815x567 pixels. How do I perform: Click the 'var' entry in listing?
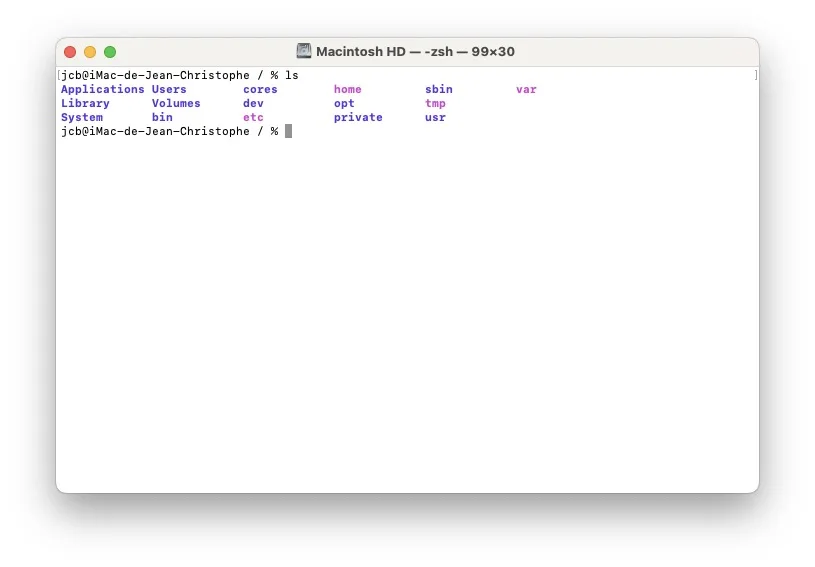pos(526,89)
